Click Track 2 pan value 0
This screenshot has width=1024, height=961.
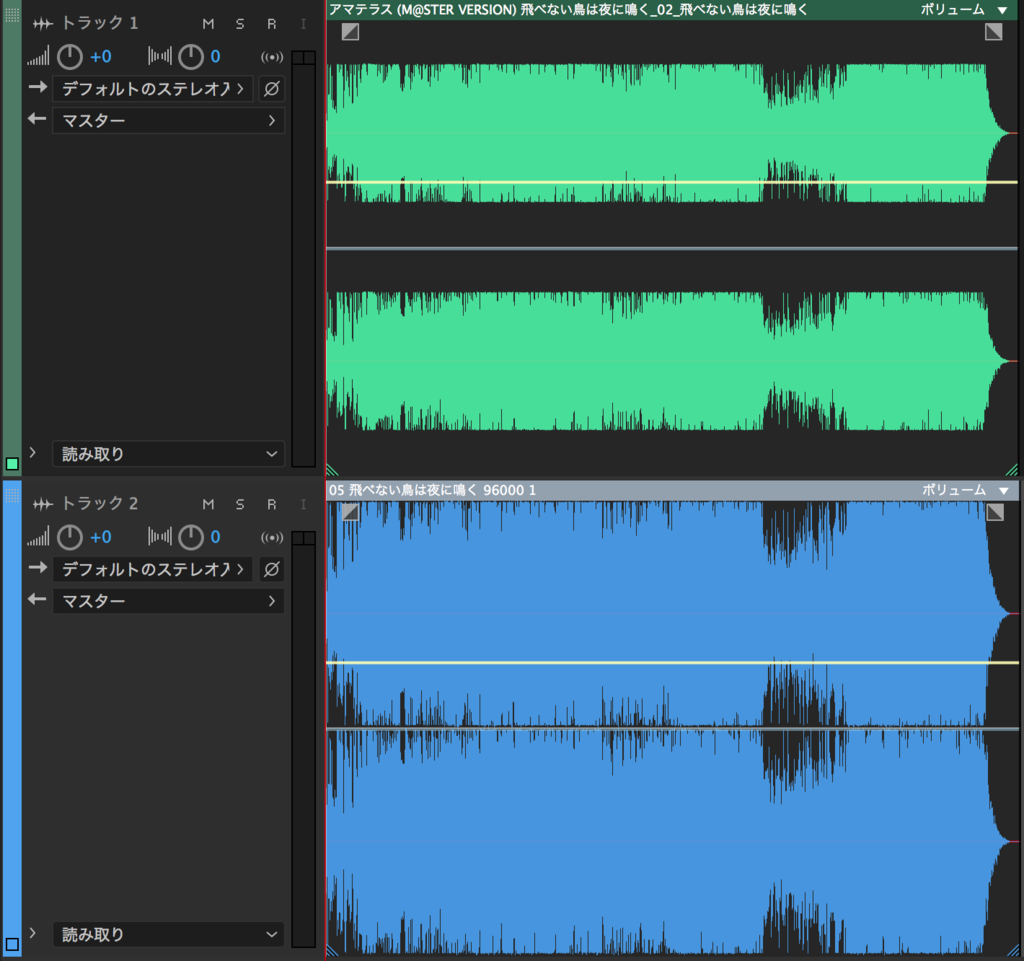216,537
